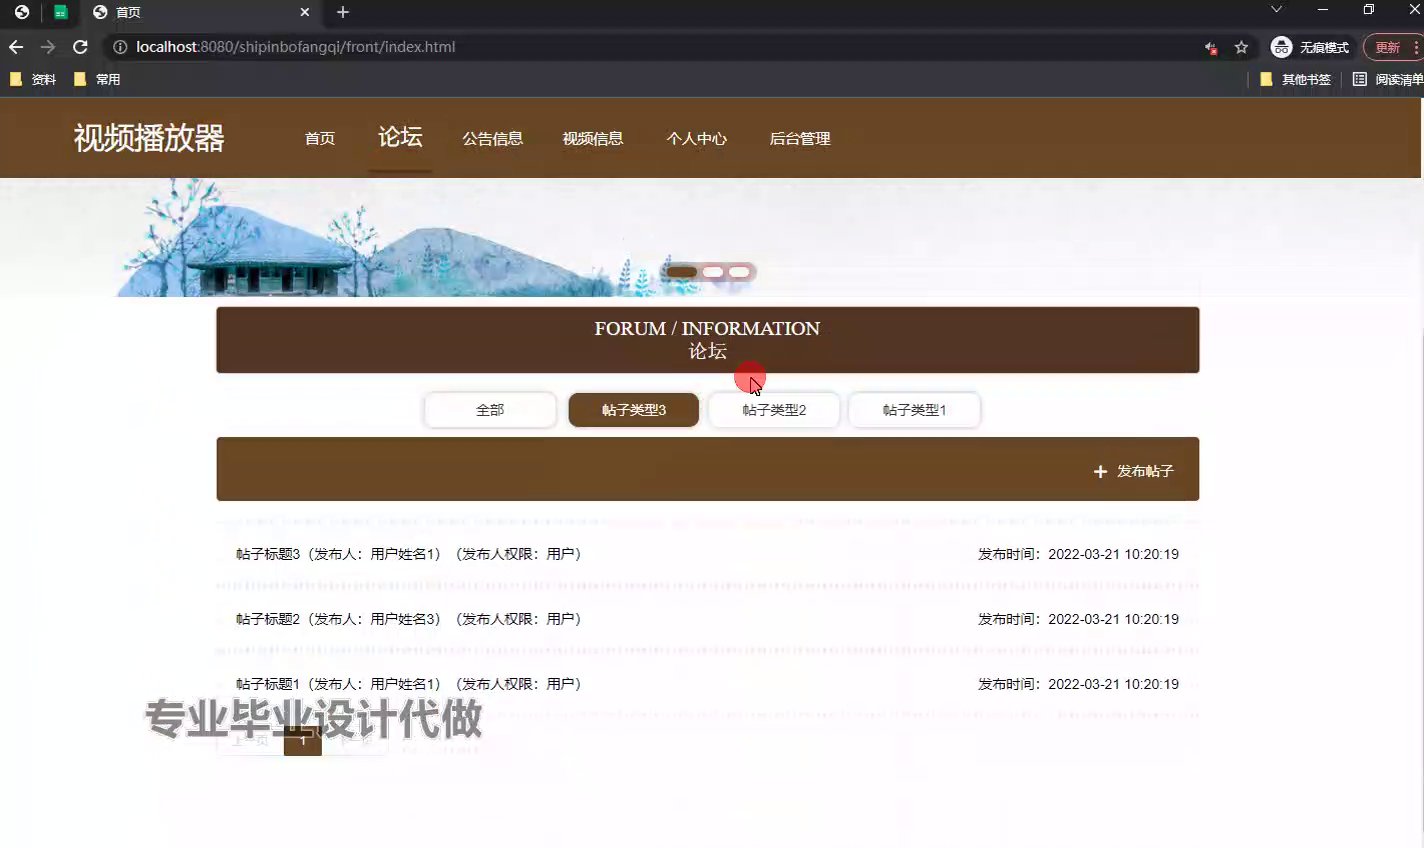Click the 发布帖子 publish post button
The image size is (1424, 848).
[x=1134, y=471]
